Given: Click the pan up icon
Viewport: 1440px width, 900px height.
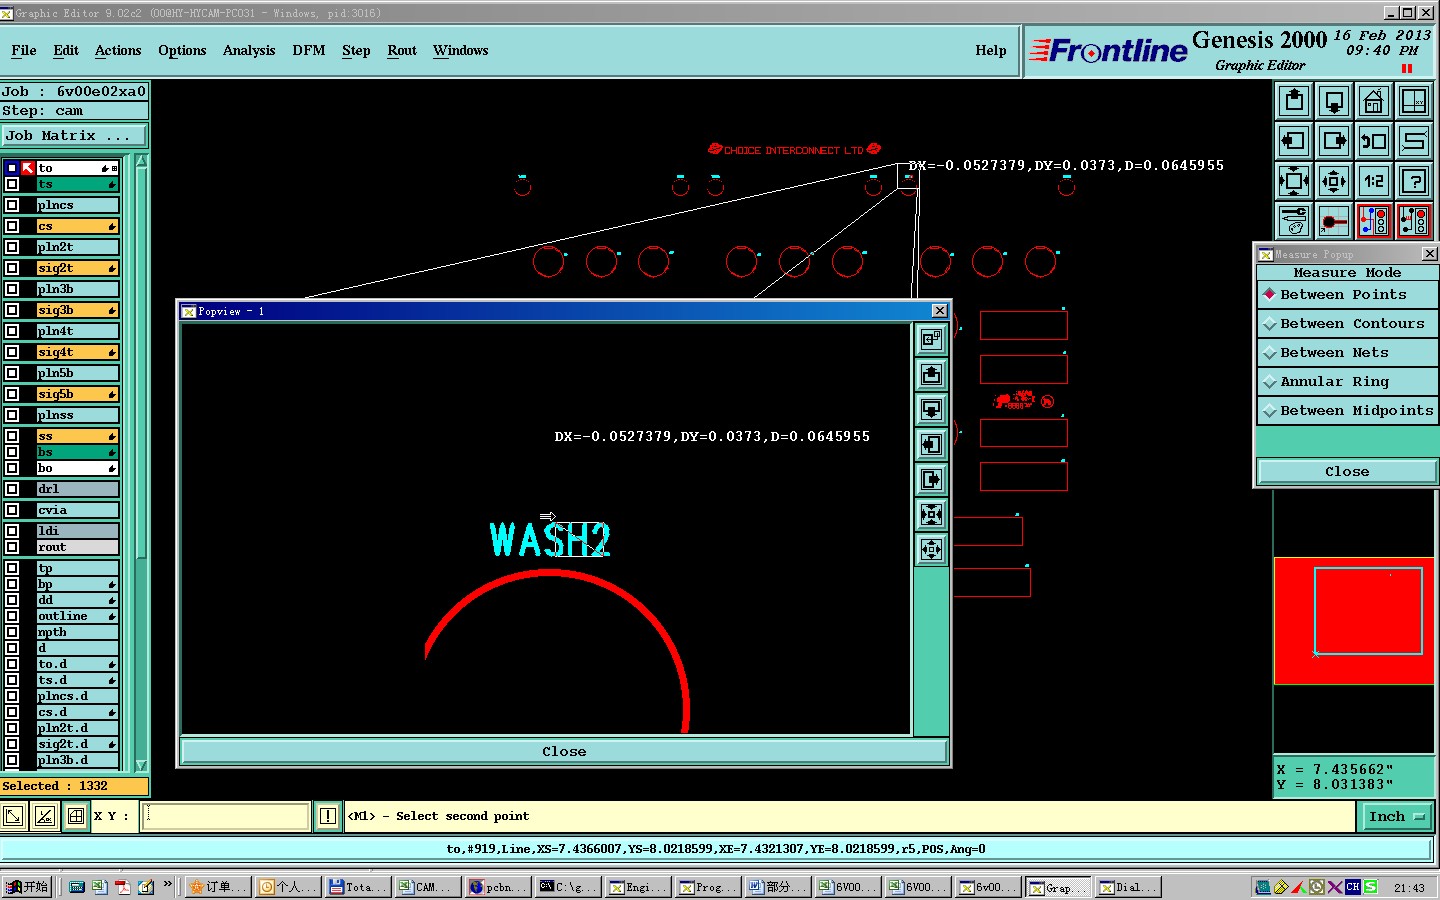Looking at the screenshot, I should [x=1294, y=101].
